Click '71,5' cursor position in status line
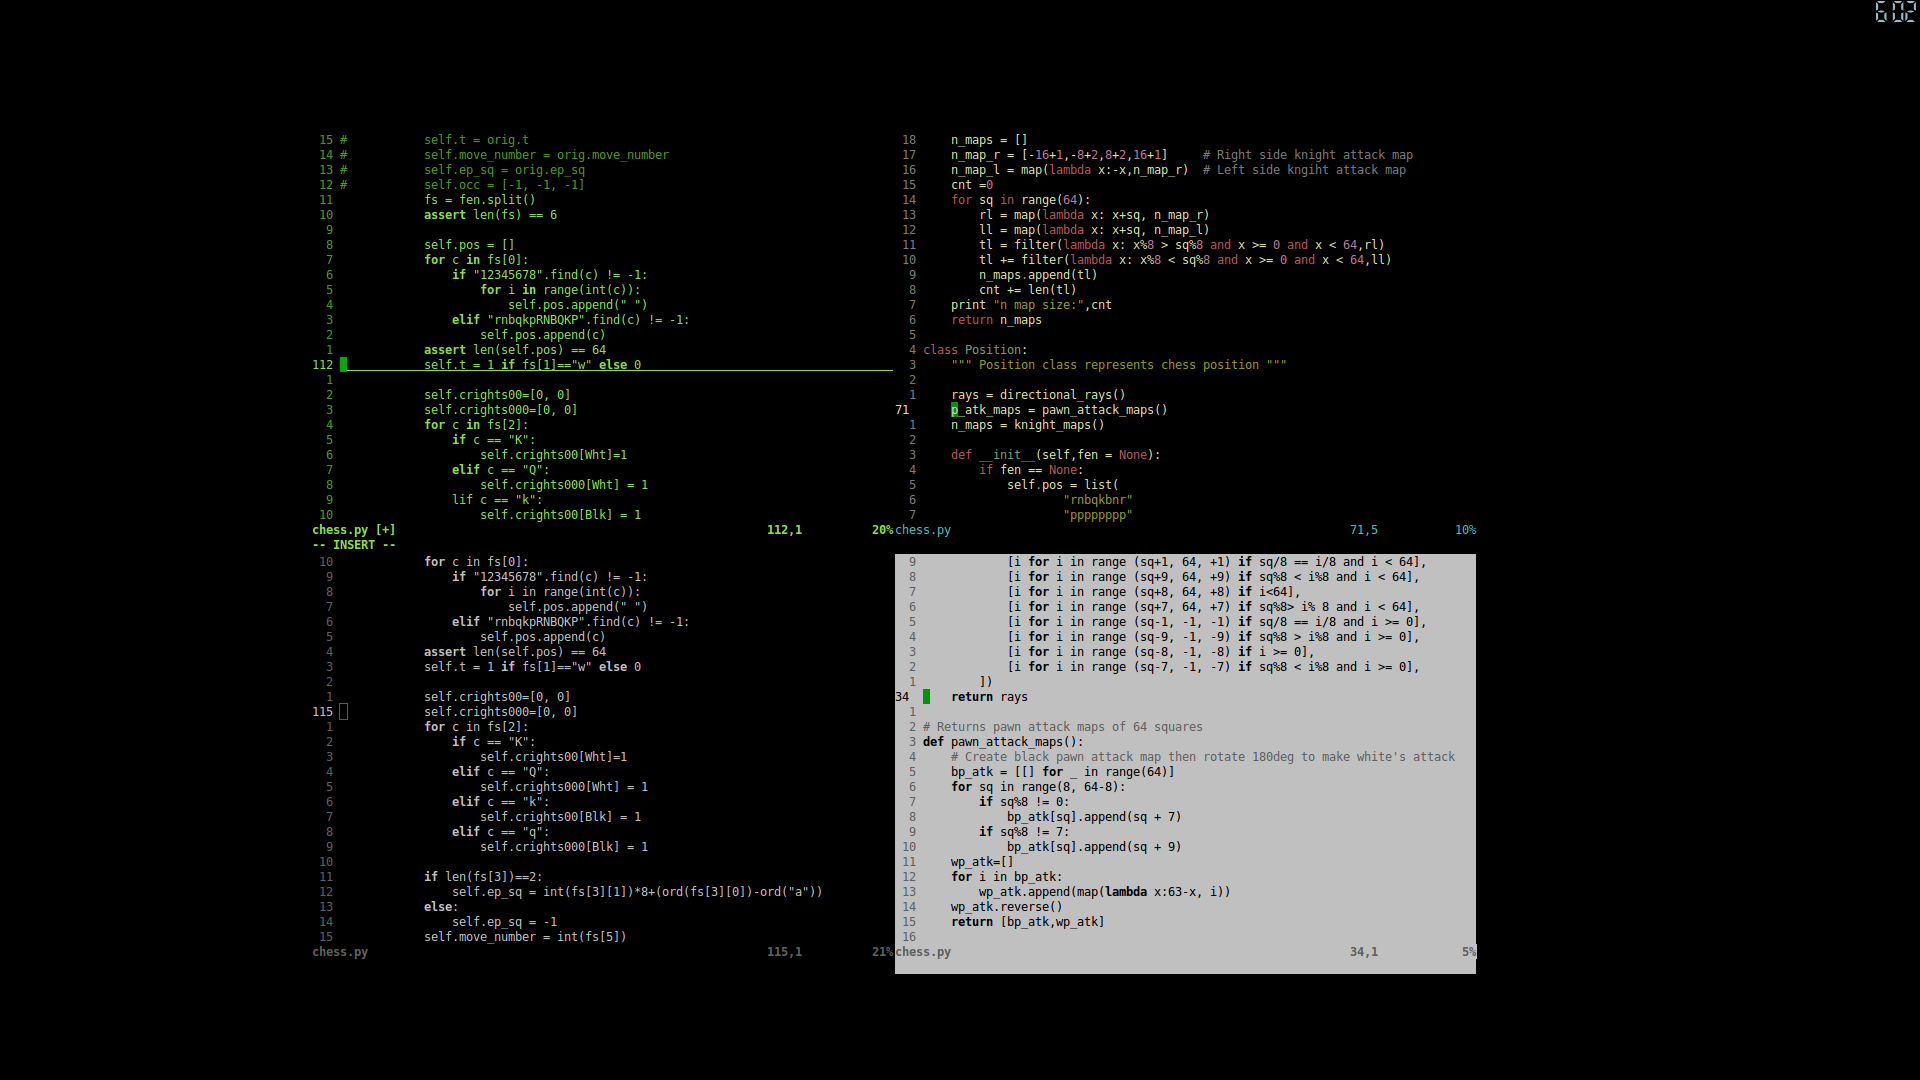 coord(1363,530)
